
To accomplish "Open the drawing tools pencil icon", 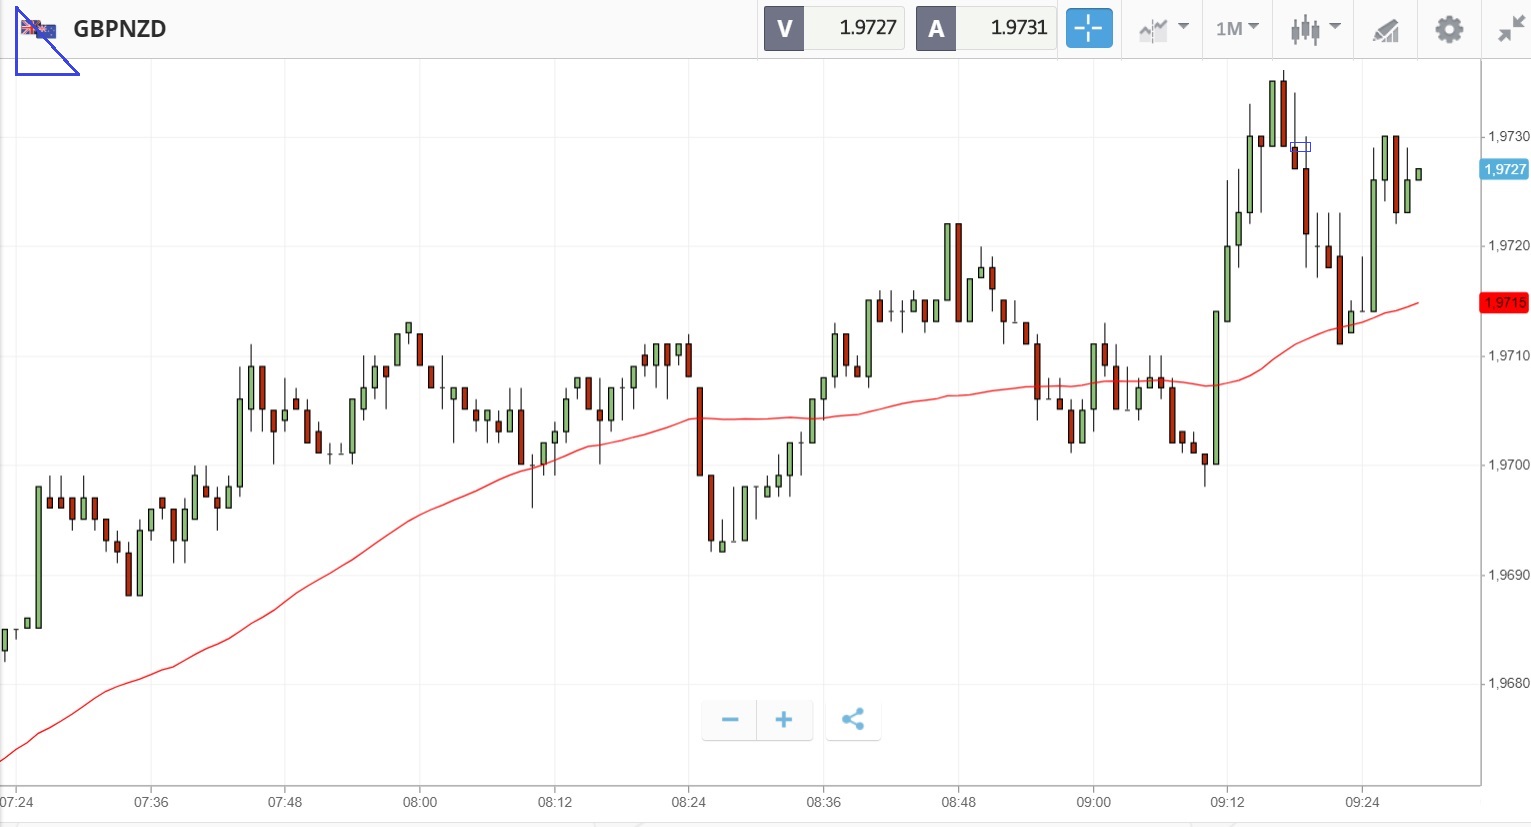I will (1385, 30).
